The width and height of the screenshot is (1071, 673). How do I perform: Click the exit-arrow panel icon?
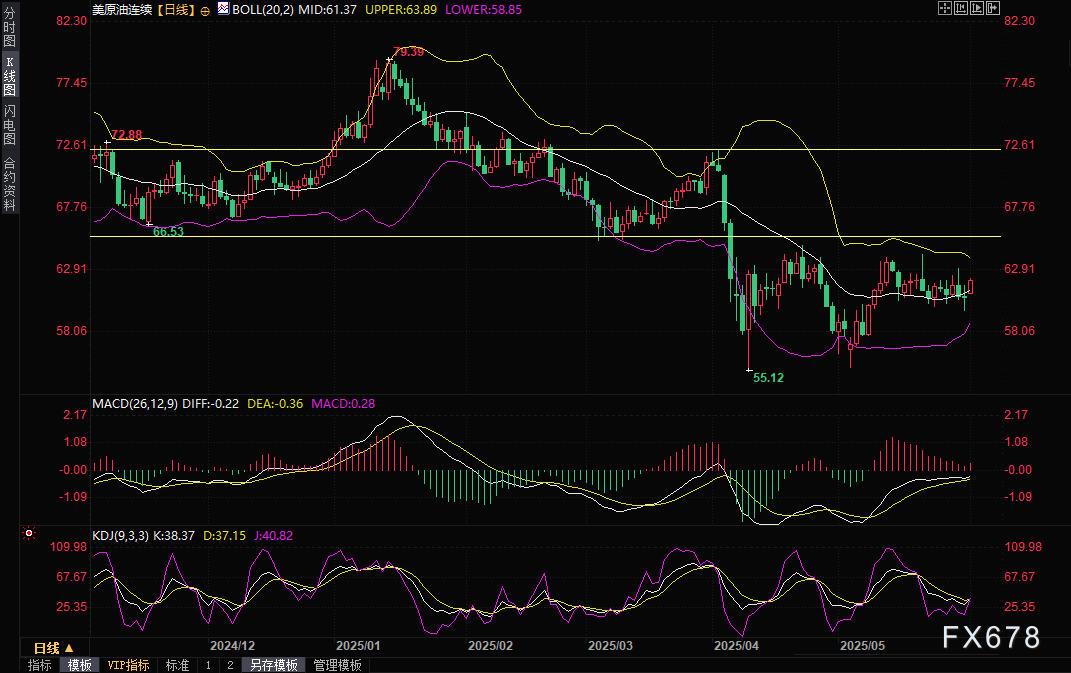993,8
